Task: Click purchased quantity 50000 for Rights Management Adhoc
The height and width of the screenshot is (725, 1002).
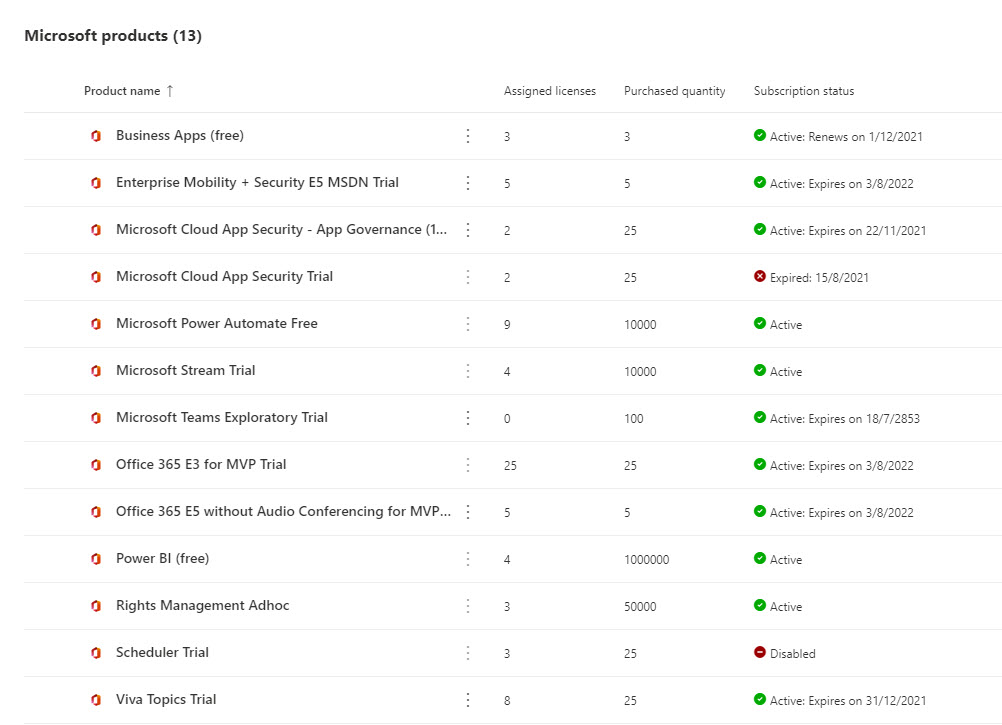Action: coord(640,607)
